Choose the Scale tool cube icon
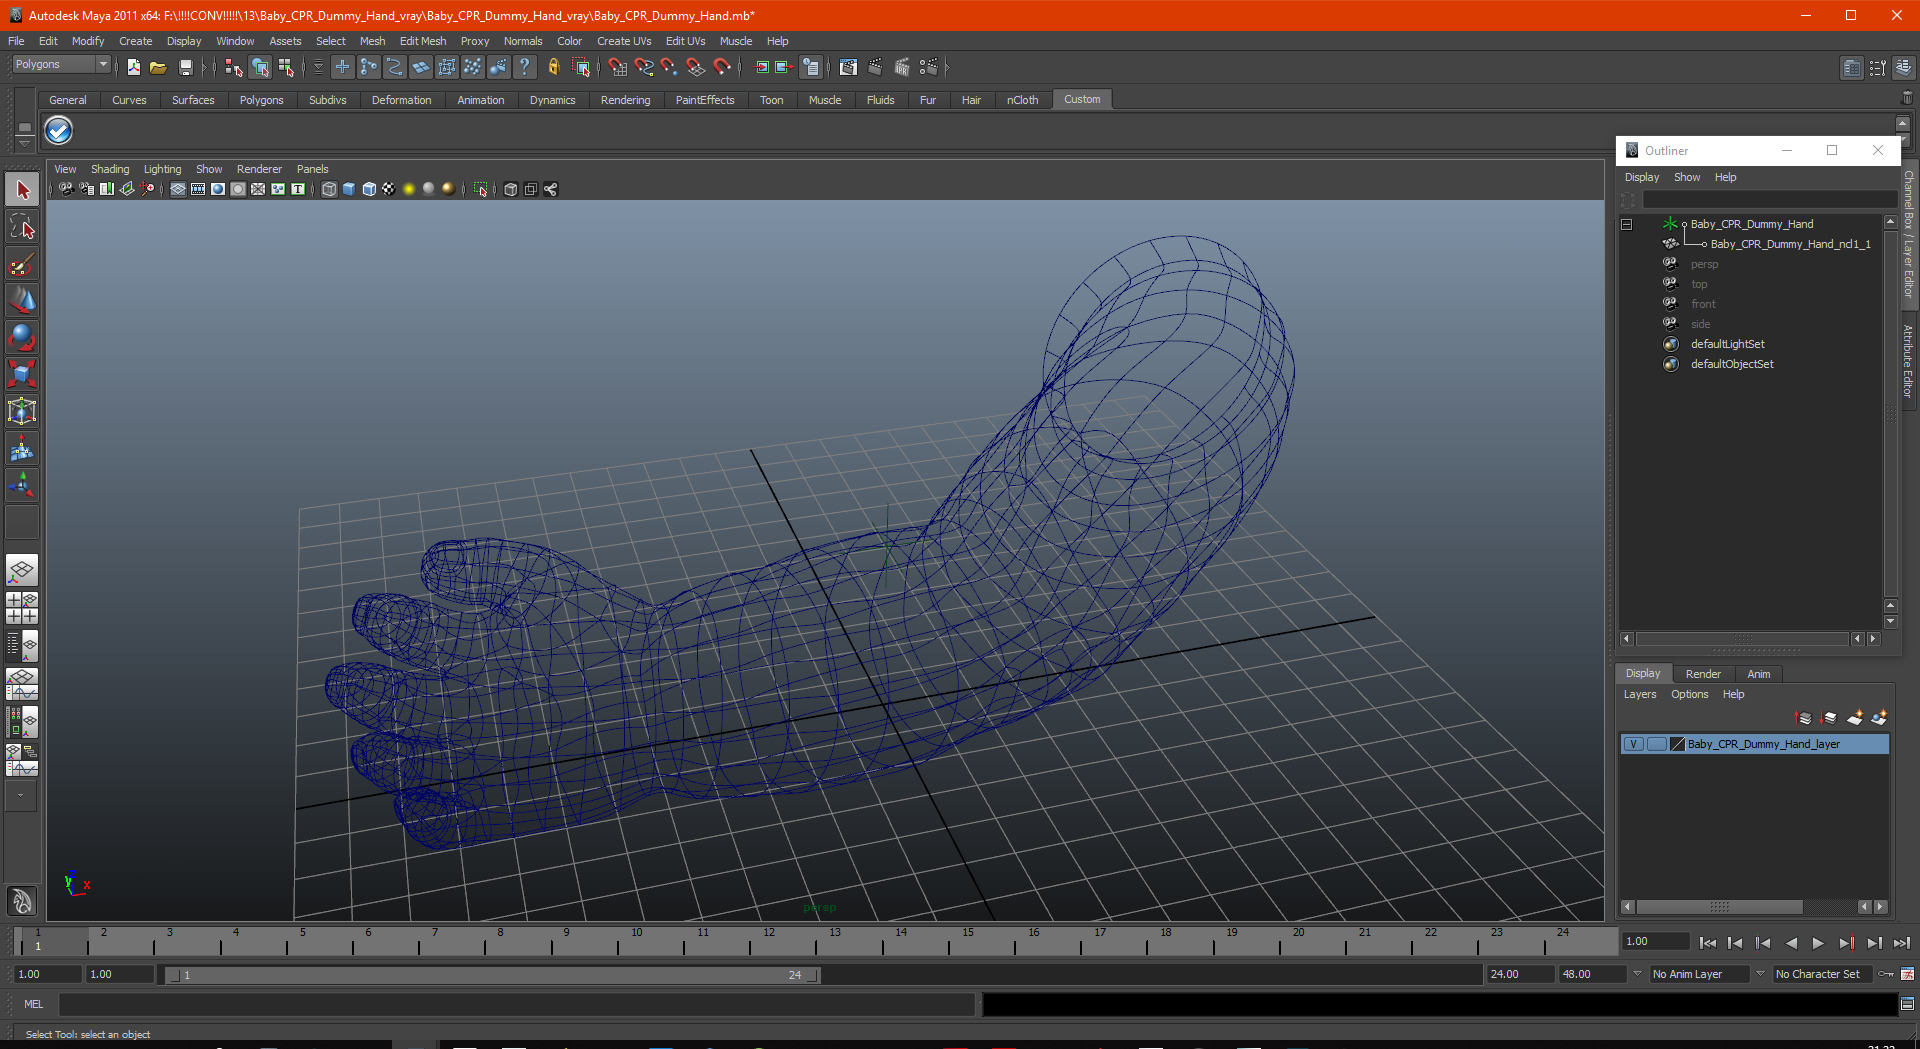1920x1049 pixels. tap(22, 374)
